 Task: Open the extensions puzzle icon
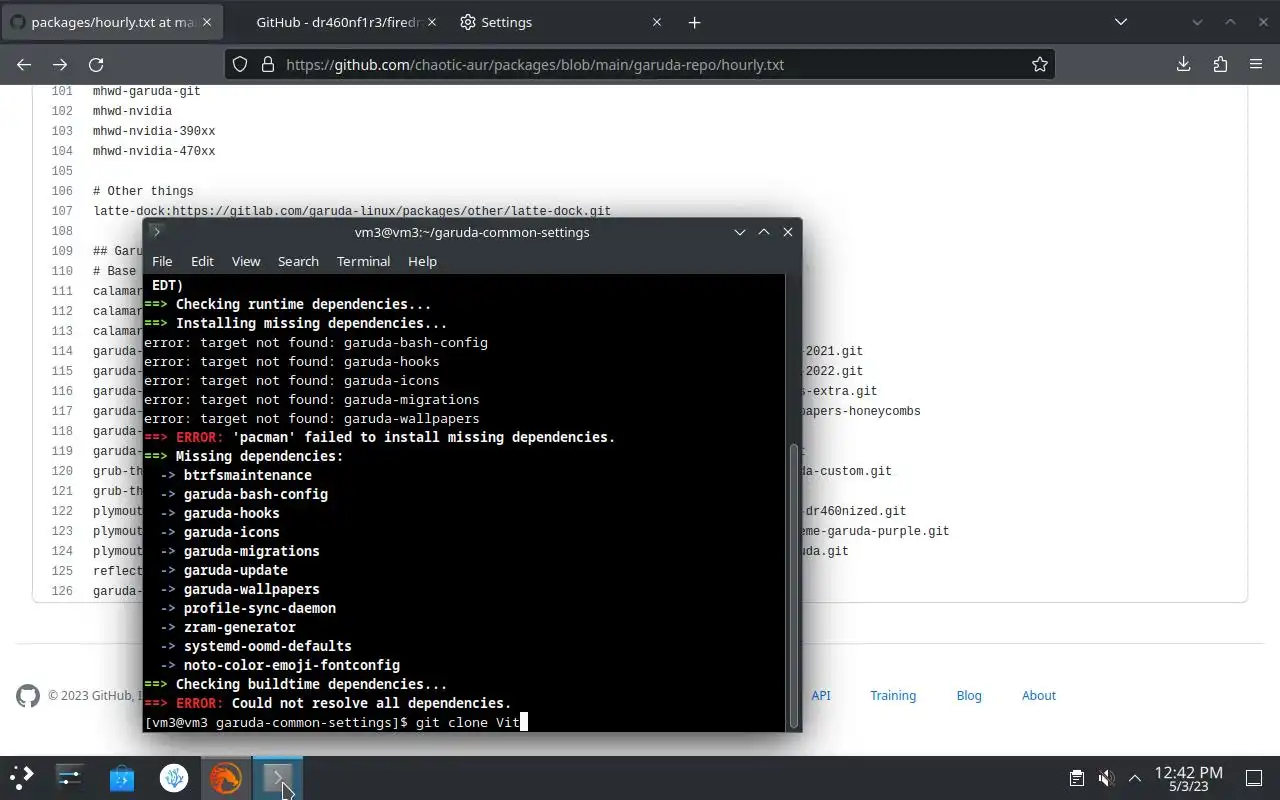click(1220, 64)
